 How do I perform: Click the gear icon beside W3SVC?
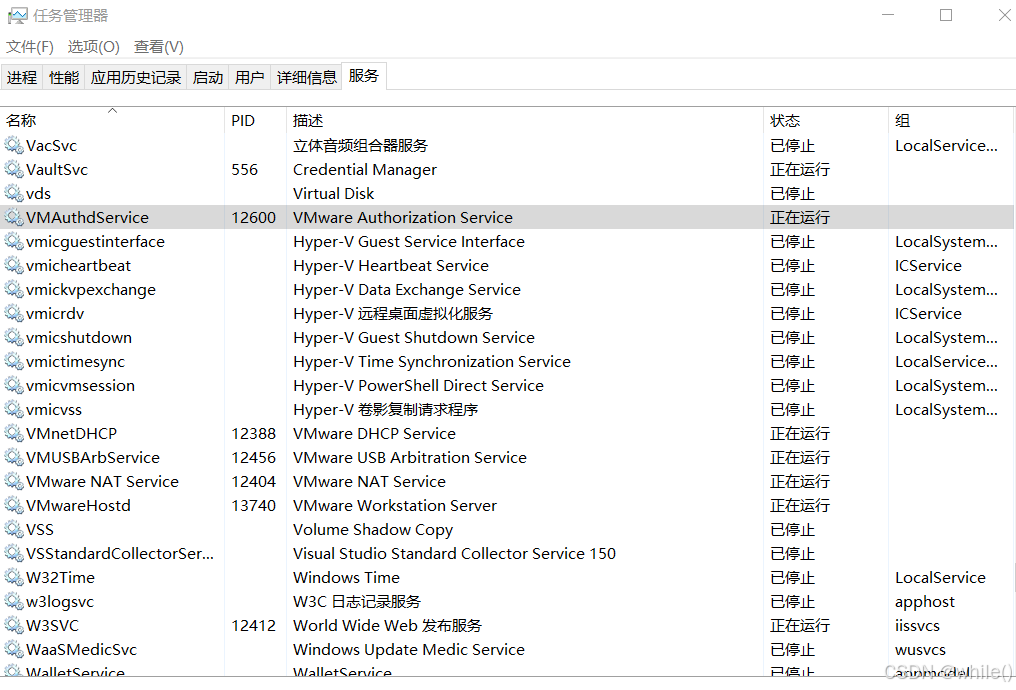click(14, 625)
